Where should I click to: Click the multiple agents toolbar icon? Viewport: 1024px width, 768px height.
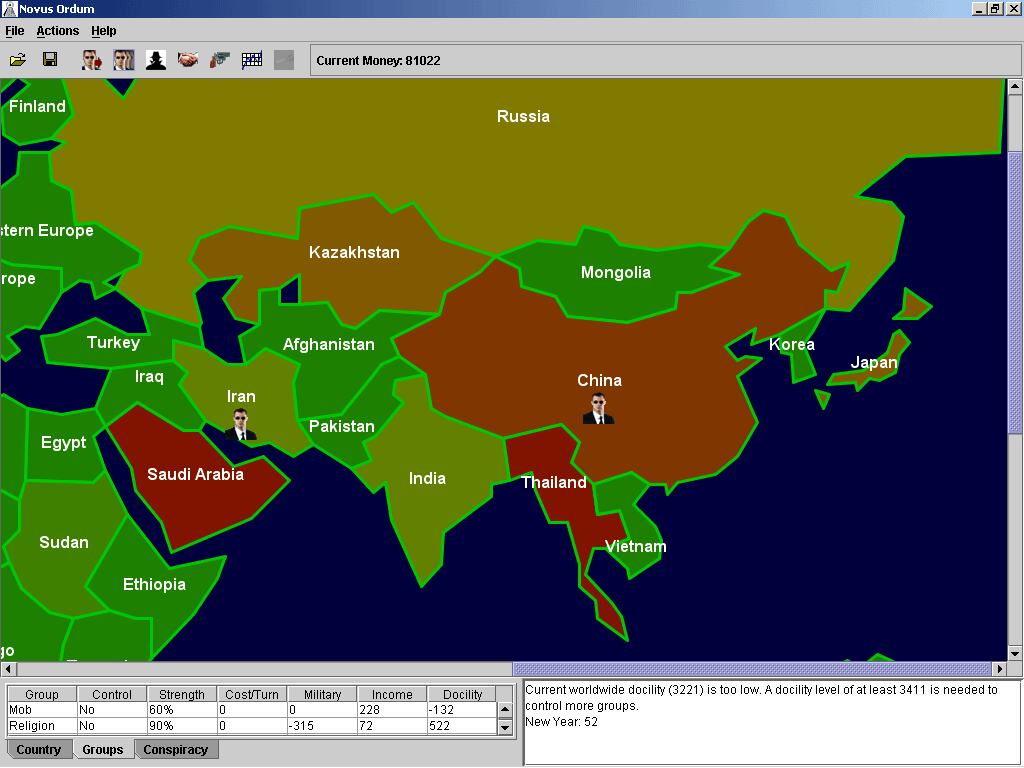click(x=123, y=60)
